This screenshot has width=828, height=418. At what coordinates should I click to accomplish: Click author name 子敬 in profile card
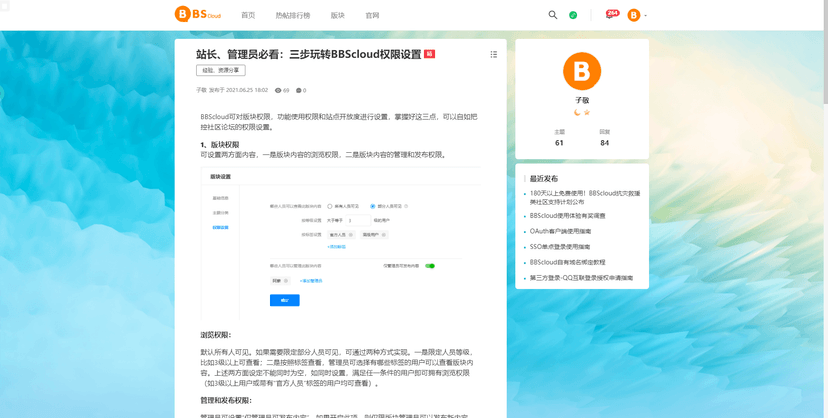[x=582, y=100]
